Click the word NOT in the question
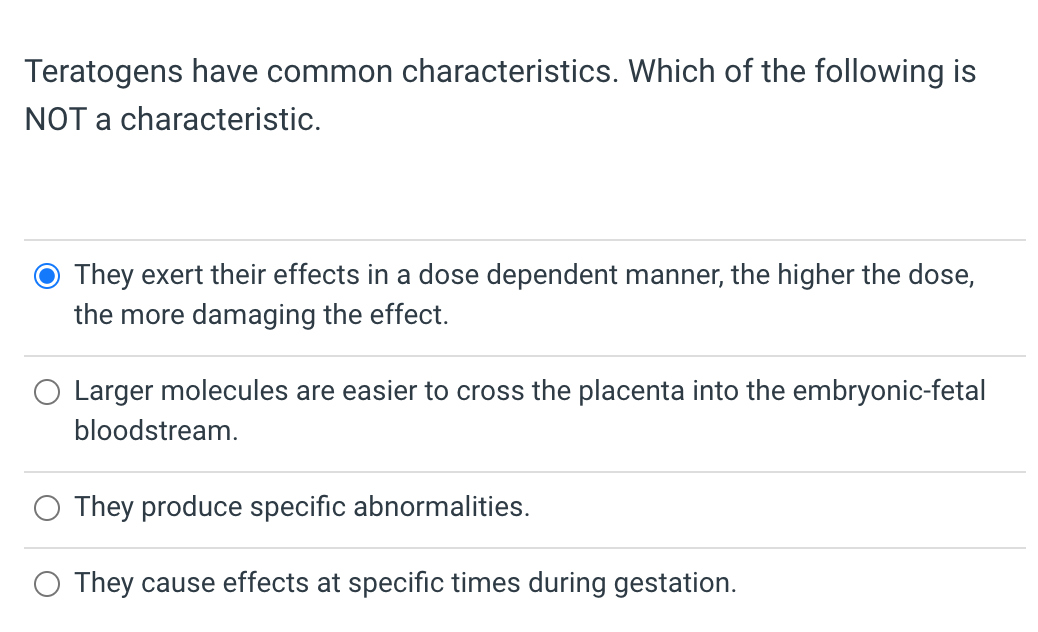This screenshot has height=632, width=1038. (x=55, y=119)
